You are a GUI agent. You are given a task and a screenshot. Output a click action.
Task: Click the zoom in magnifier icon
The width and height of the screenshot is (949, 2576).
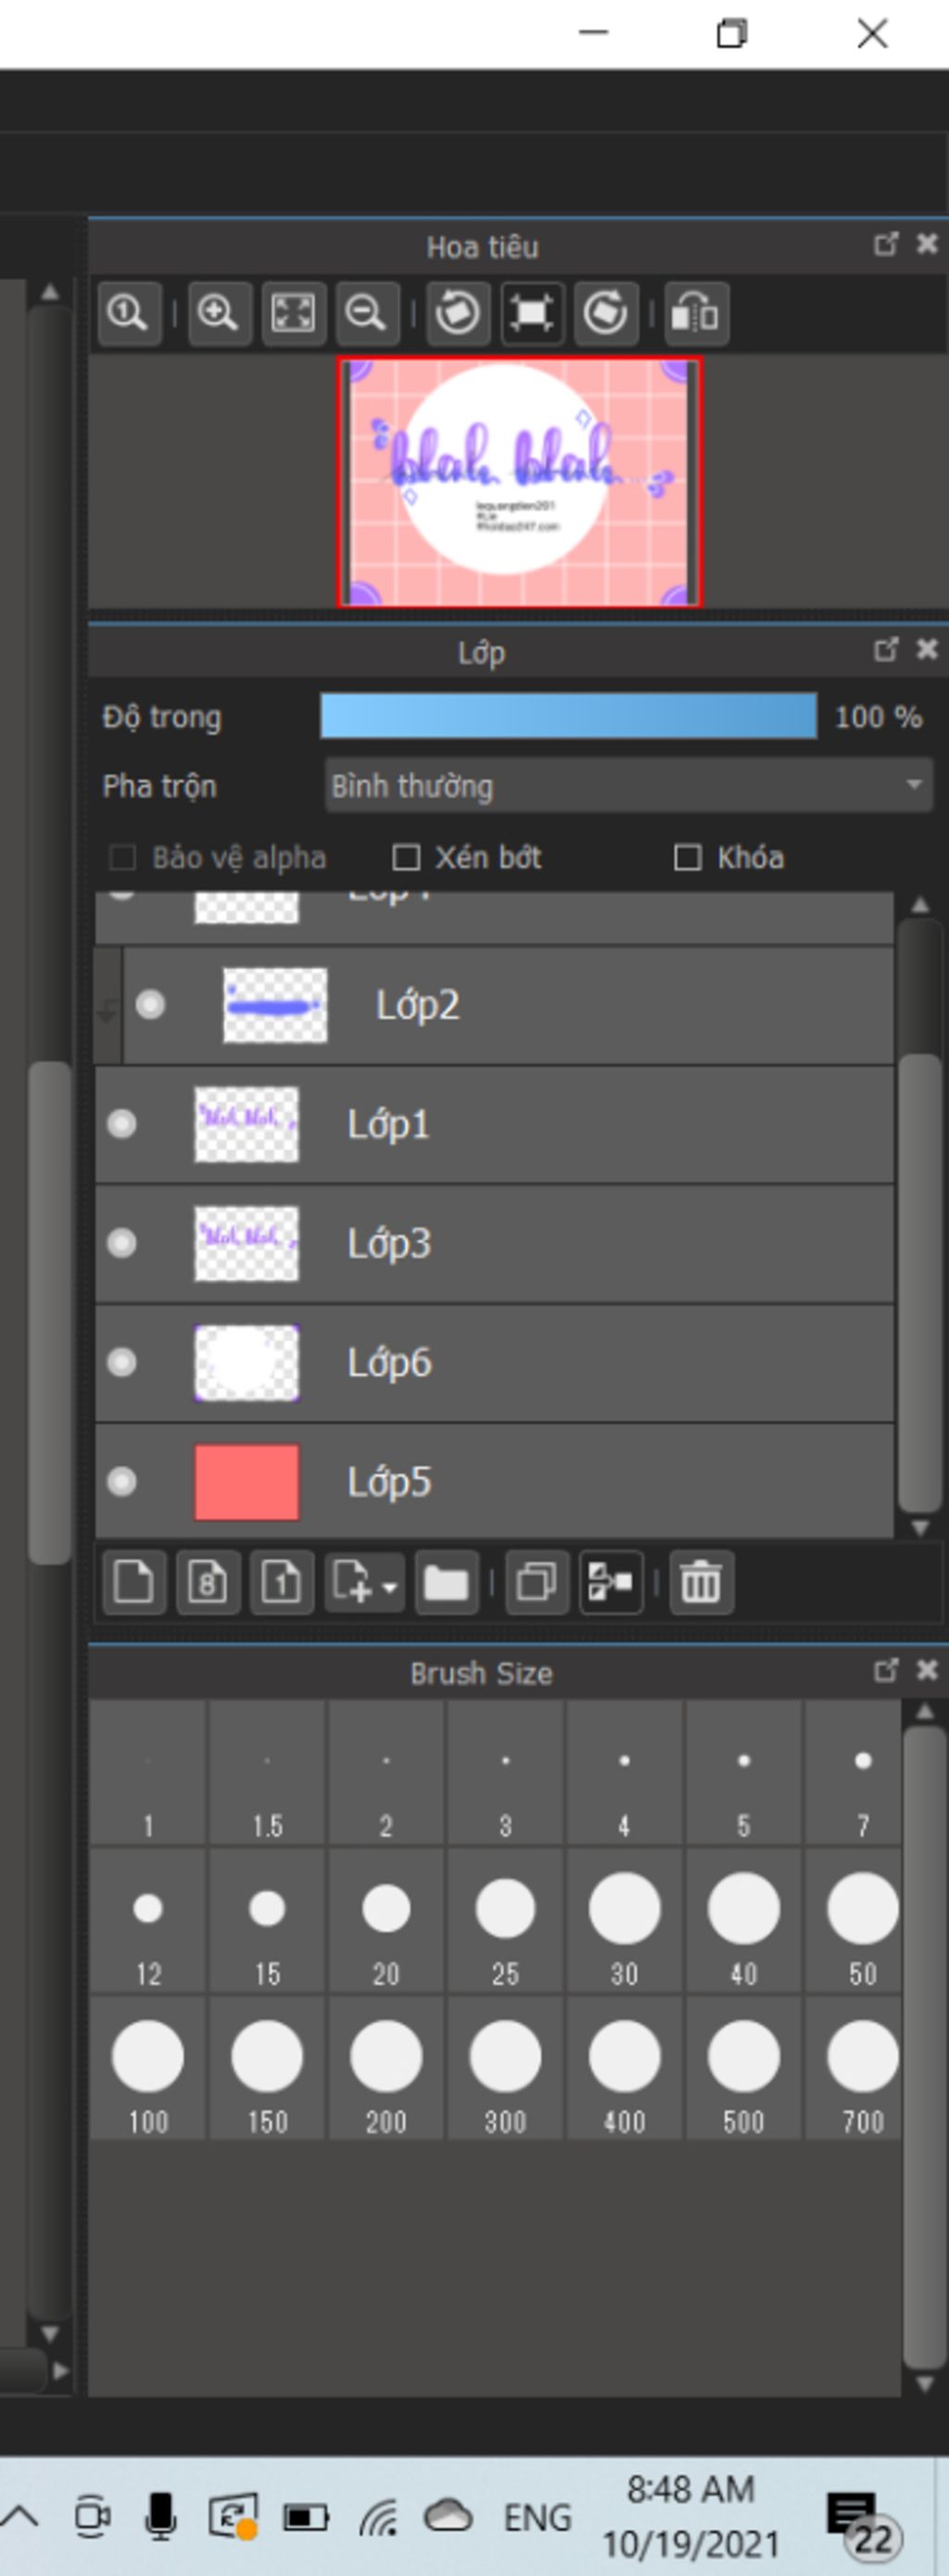click(x=218, y=314)
